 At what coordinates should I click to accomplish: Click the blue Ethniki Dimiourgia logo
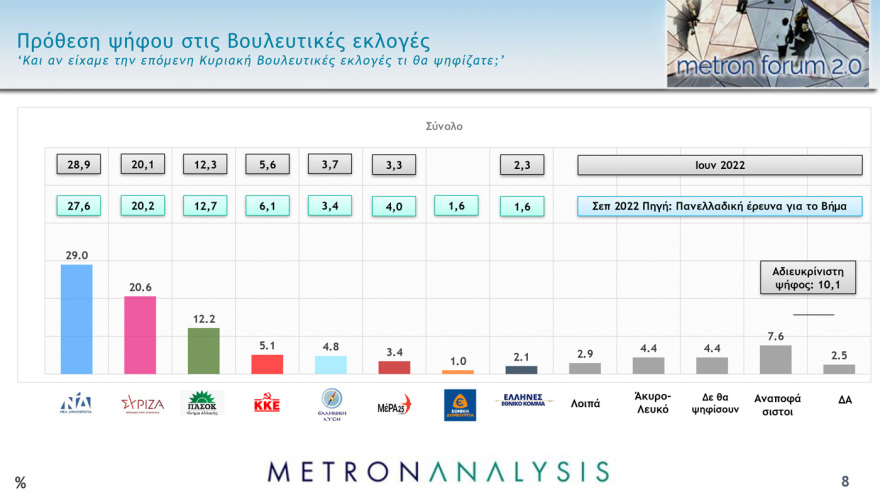[460, 405]
